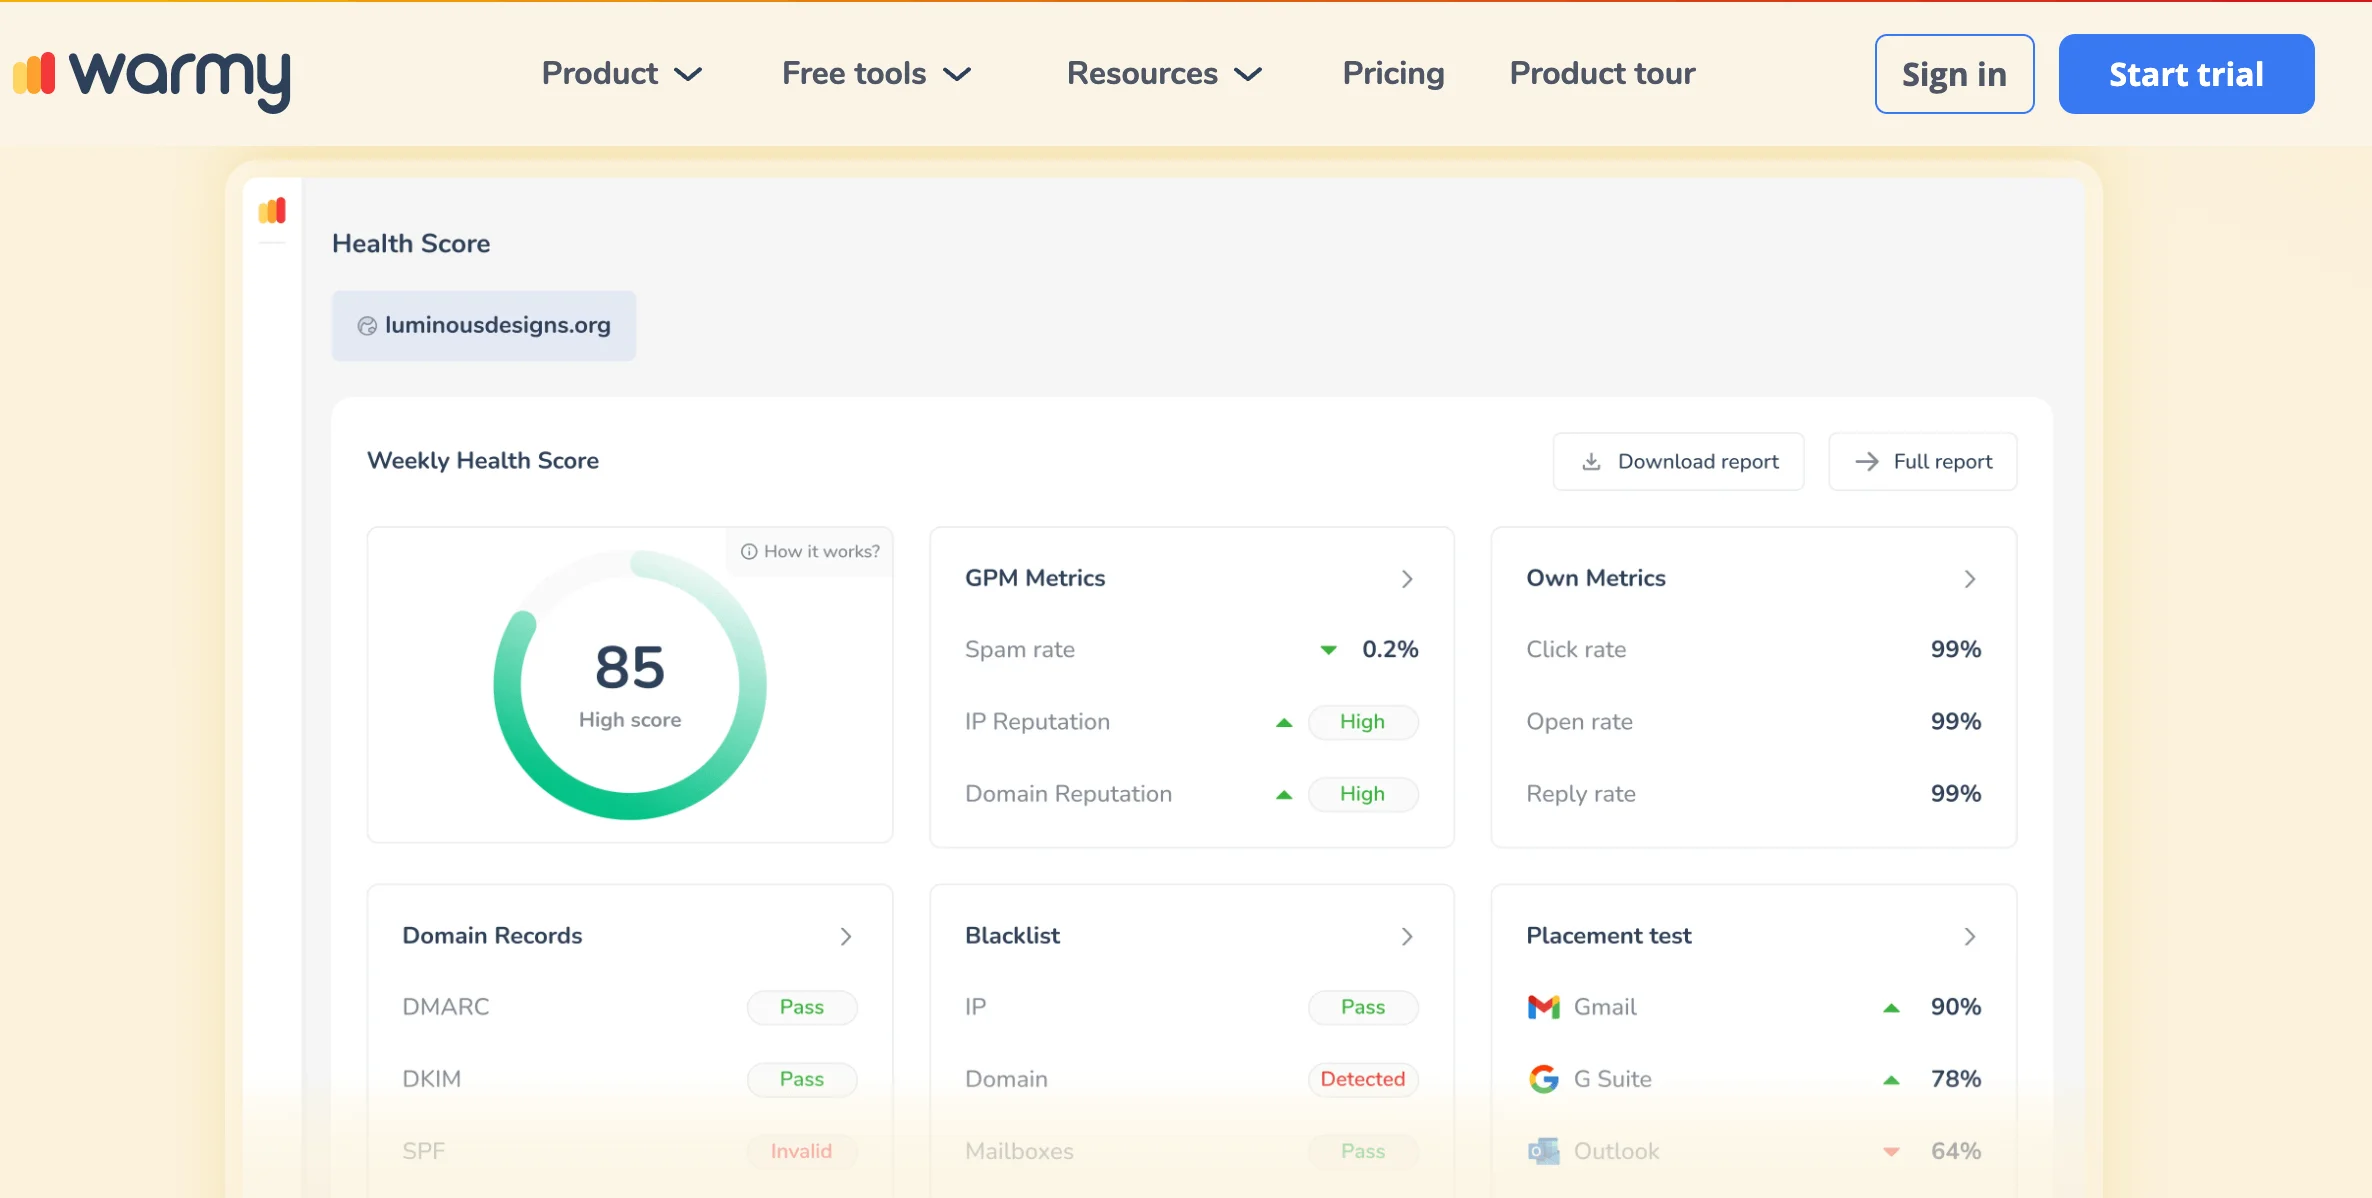Click the info icon next to How it works?
The height and width of the screenshot is (1198, 2372).
748,552
